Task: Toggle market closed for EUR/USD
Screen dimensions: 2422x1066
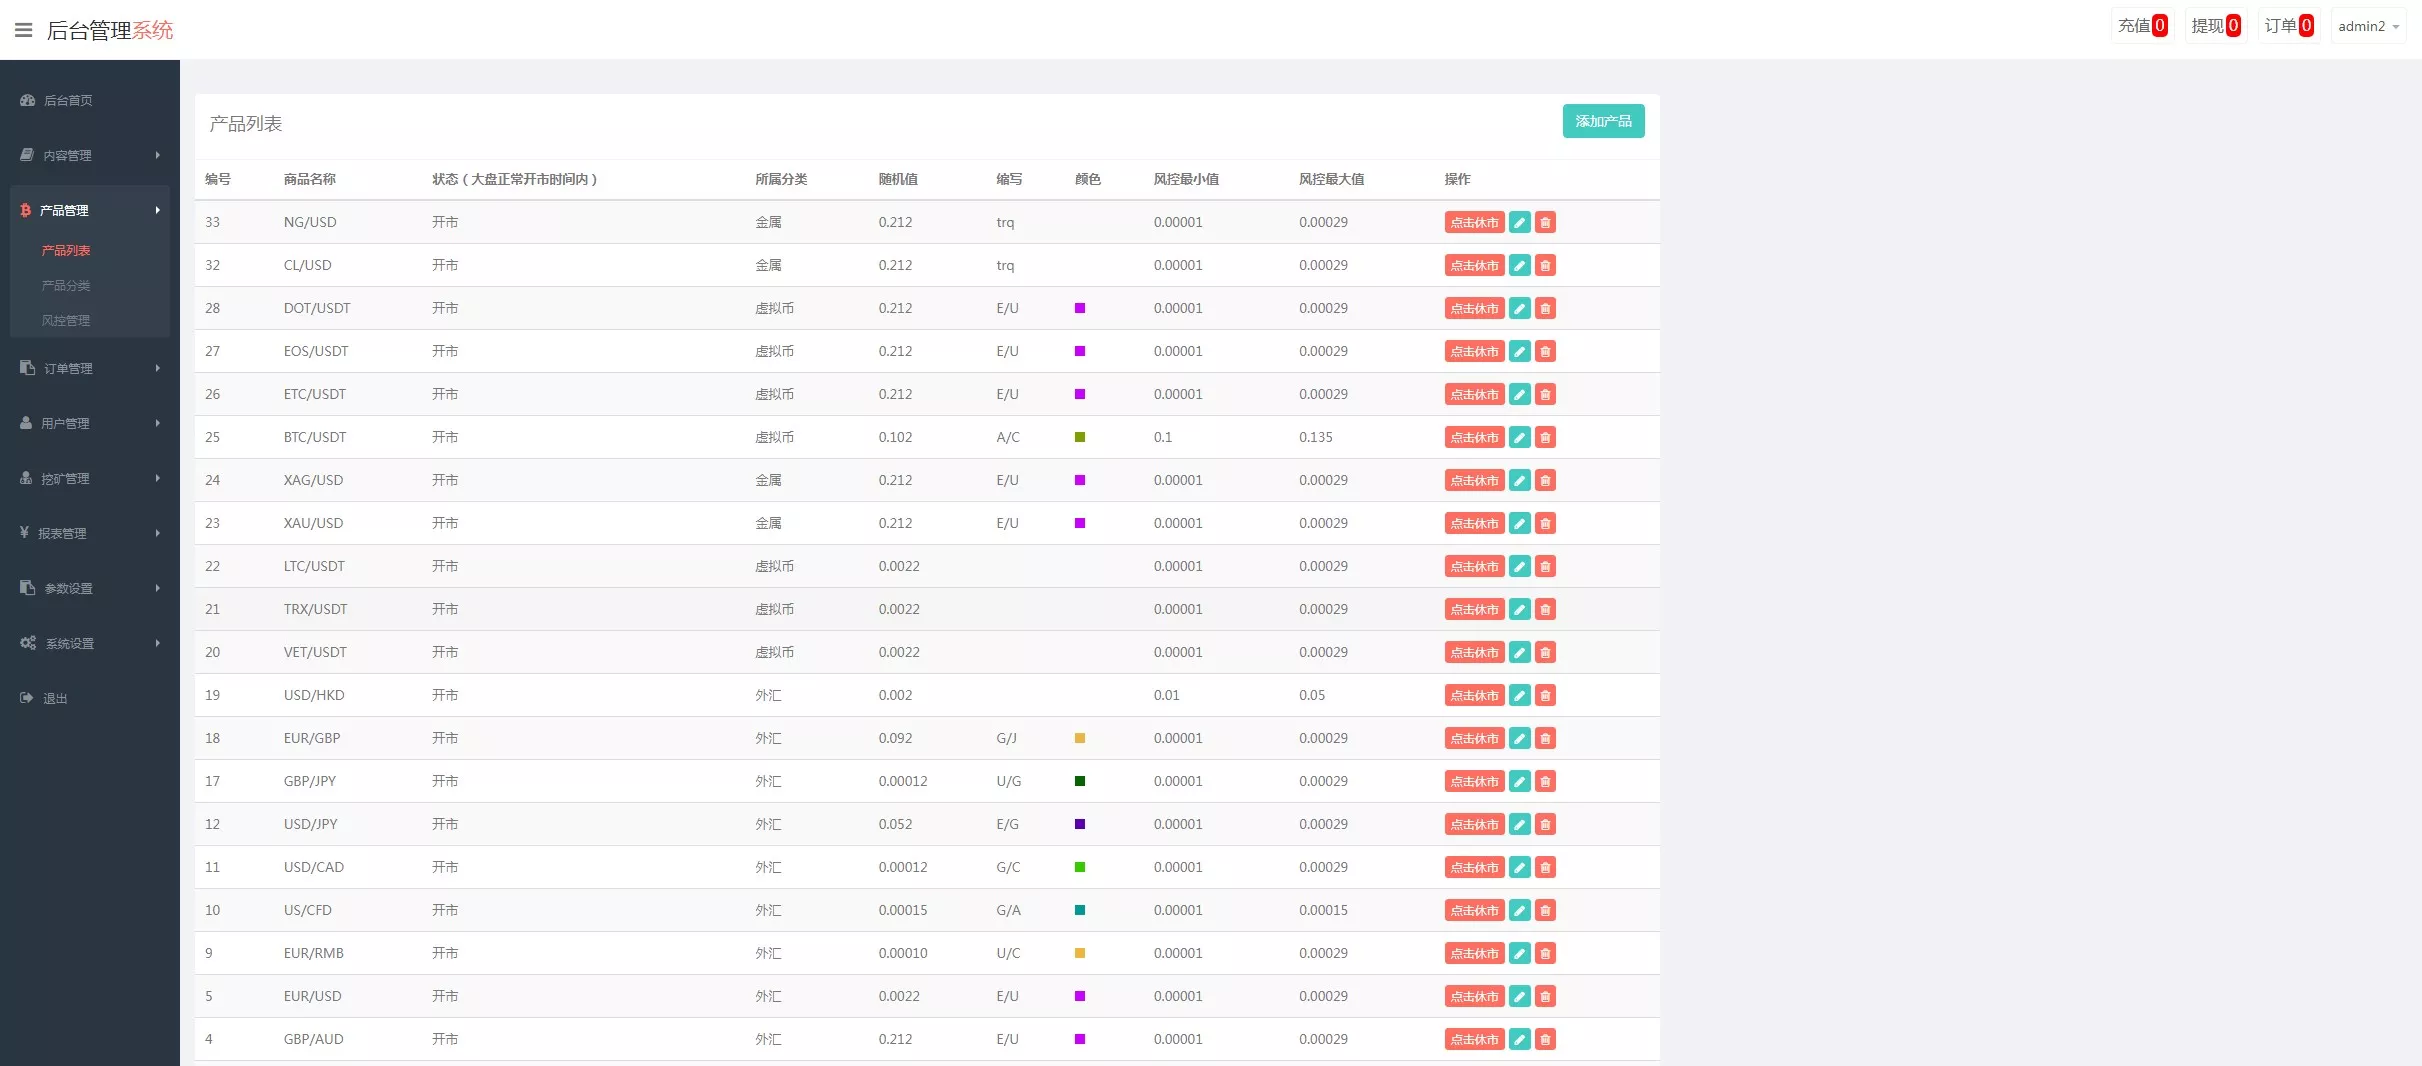Action: [x=1474, y=996]
